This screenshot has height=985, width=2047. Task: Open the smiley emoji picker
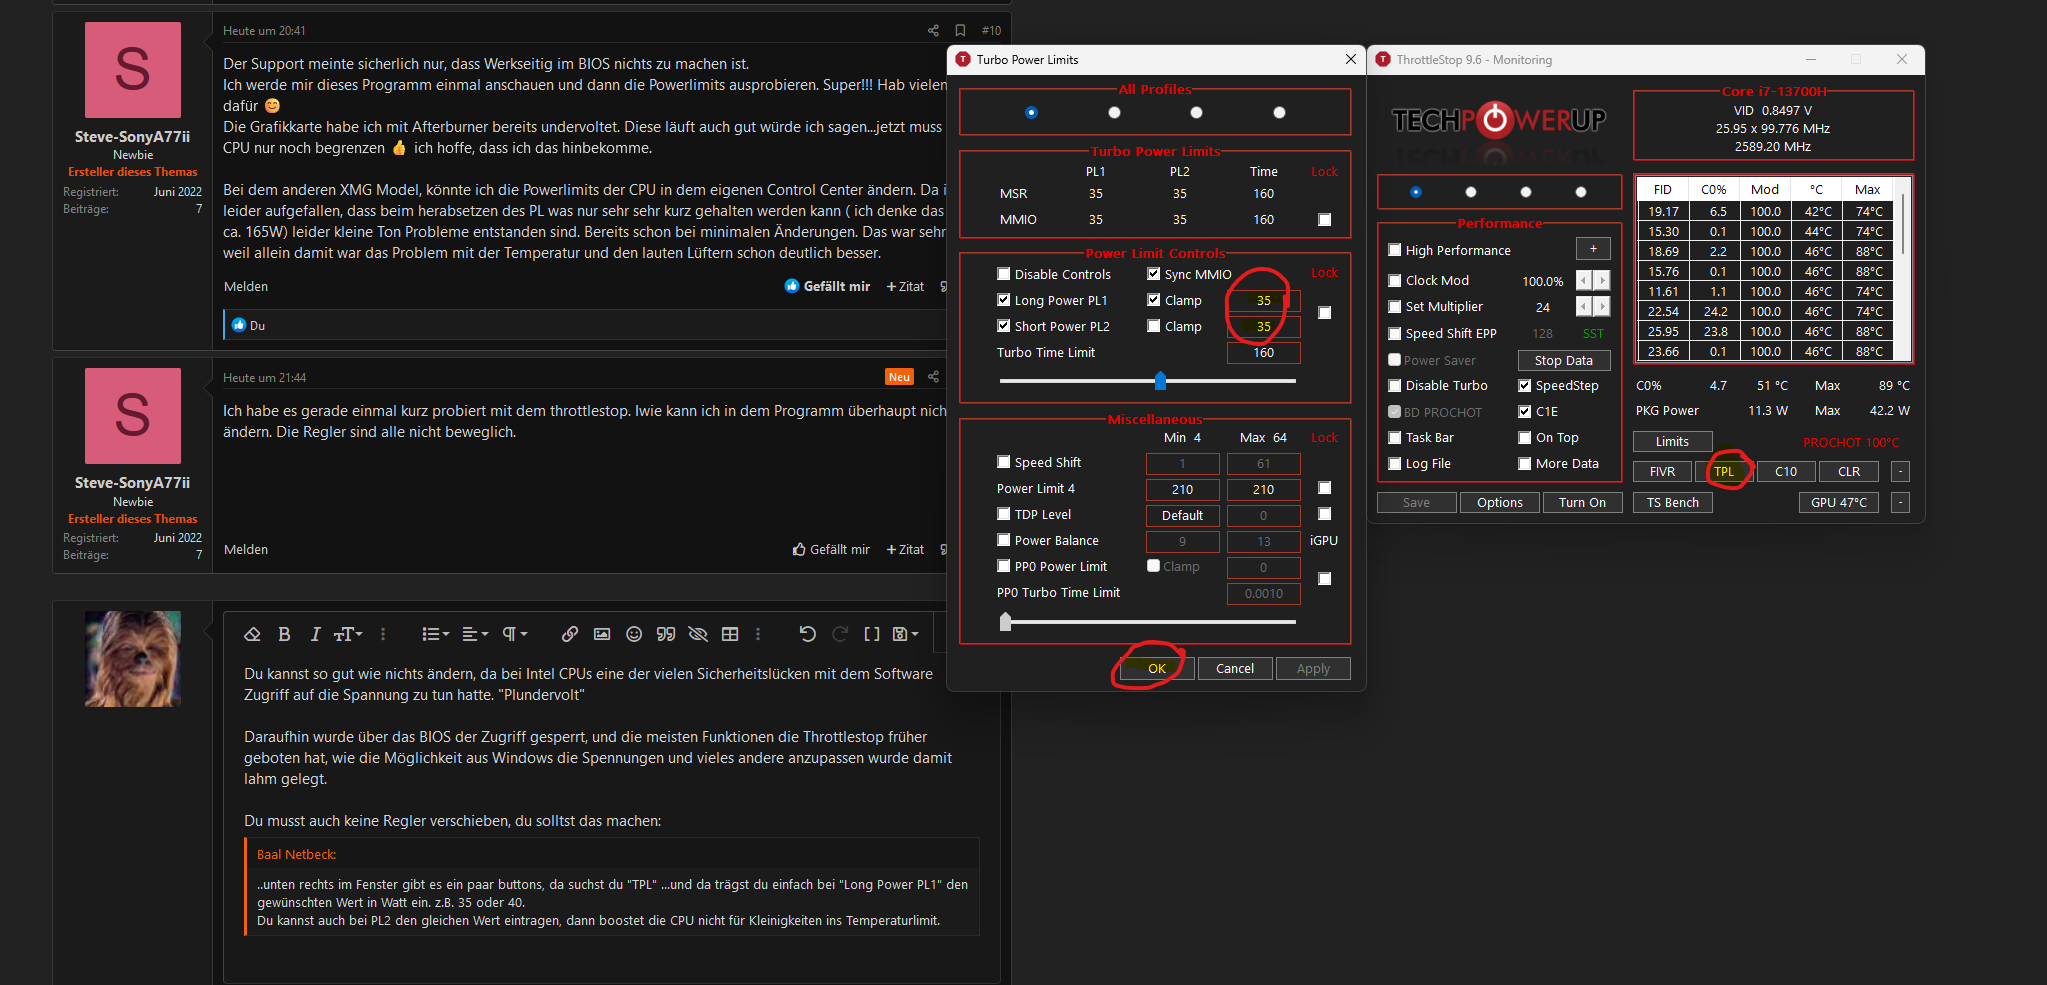click(634, 634)
